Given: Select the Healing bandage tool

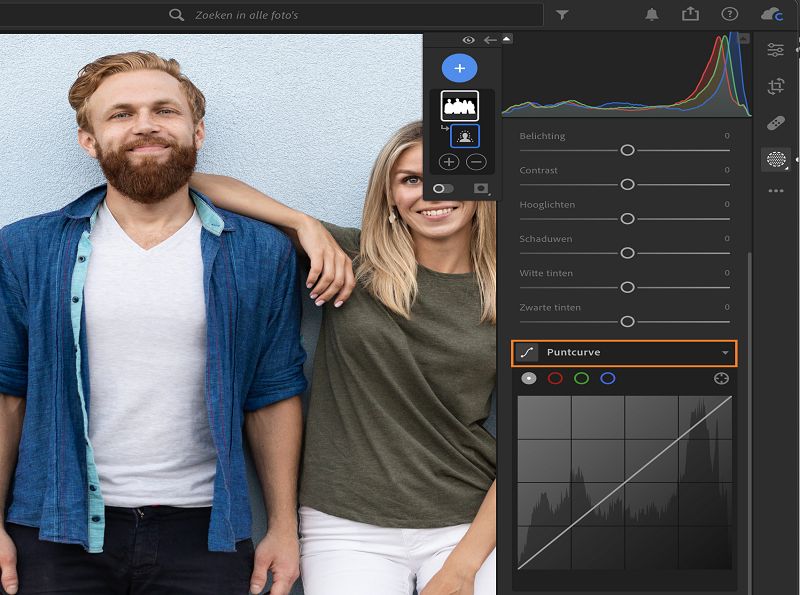Looking at the screenshot, I should tap(776, 123).
